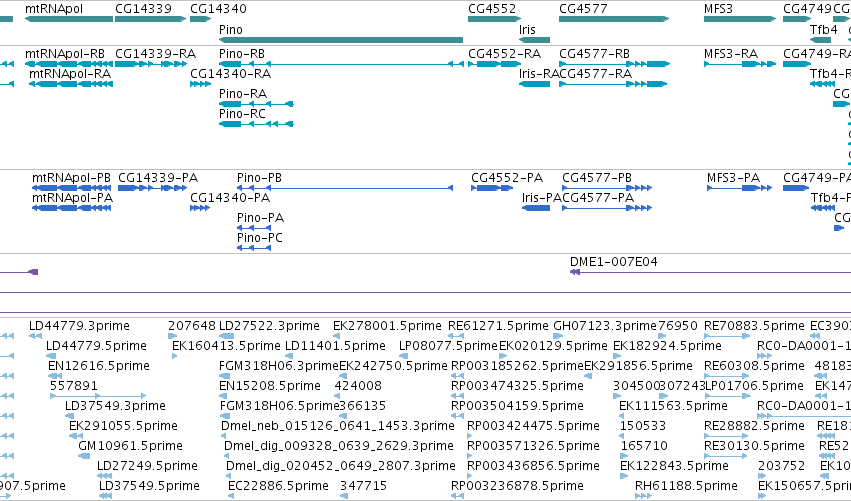Screen dimensions: 851x501
Task: Select protein mtRNApol-PB
Action: pos(71,178)
